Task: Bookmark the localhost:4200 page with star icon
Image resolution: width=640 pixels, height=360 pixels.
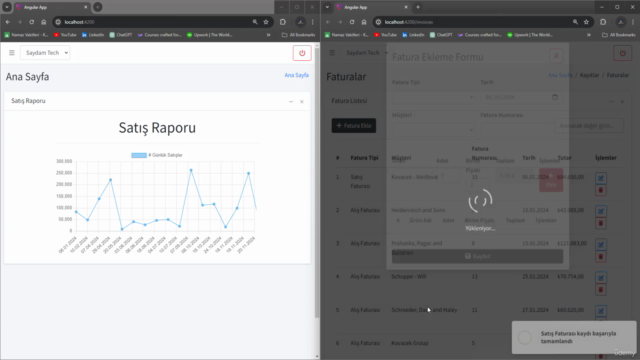Action: (266, 22)
